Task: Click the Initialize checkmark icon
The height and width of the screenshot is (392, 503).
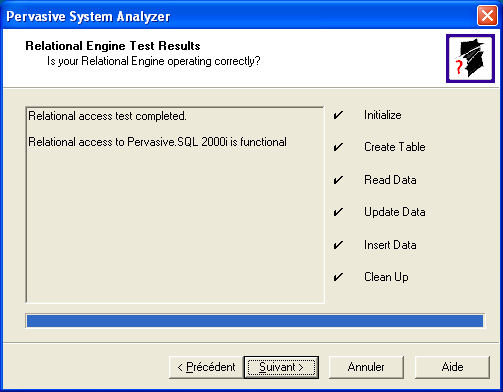Action: pos(338,115)
